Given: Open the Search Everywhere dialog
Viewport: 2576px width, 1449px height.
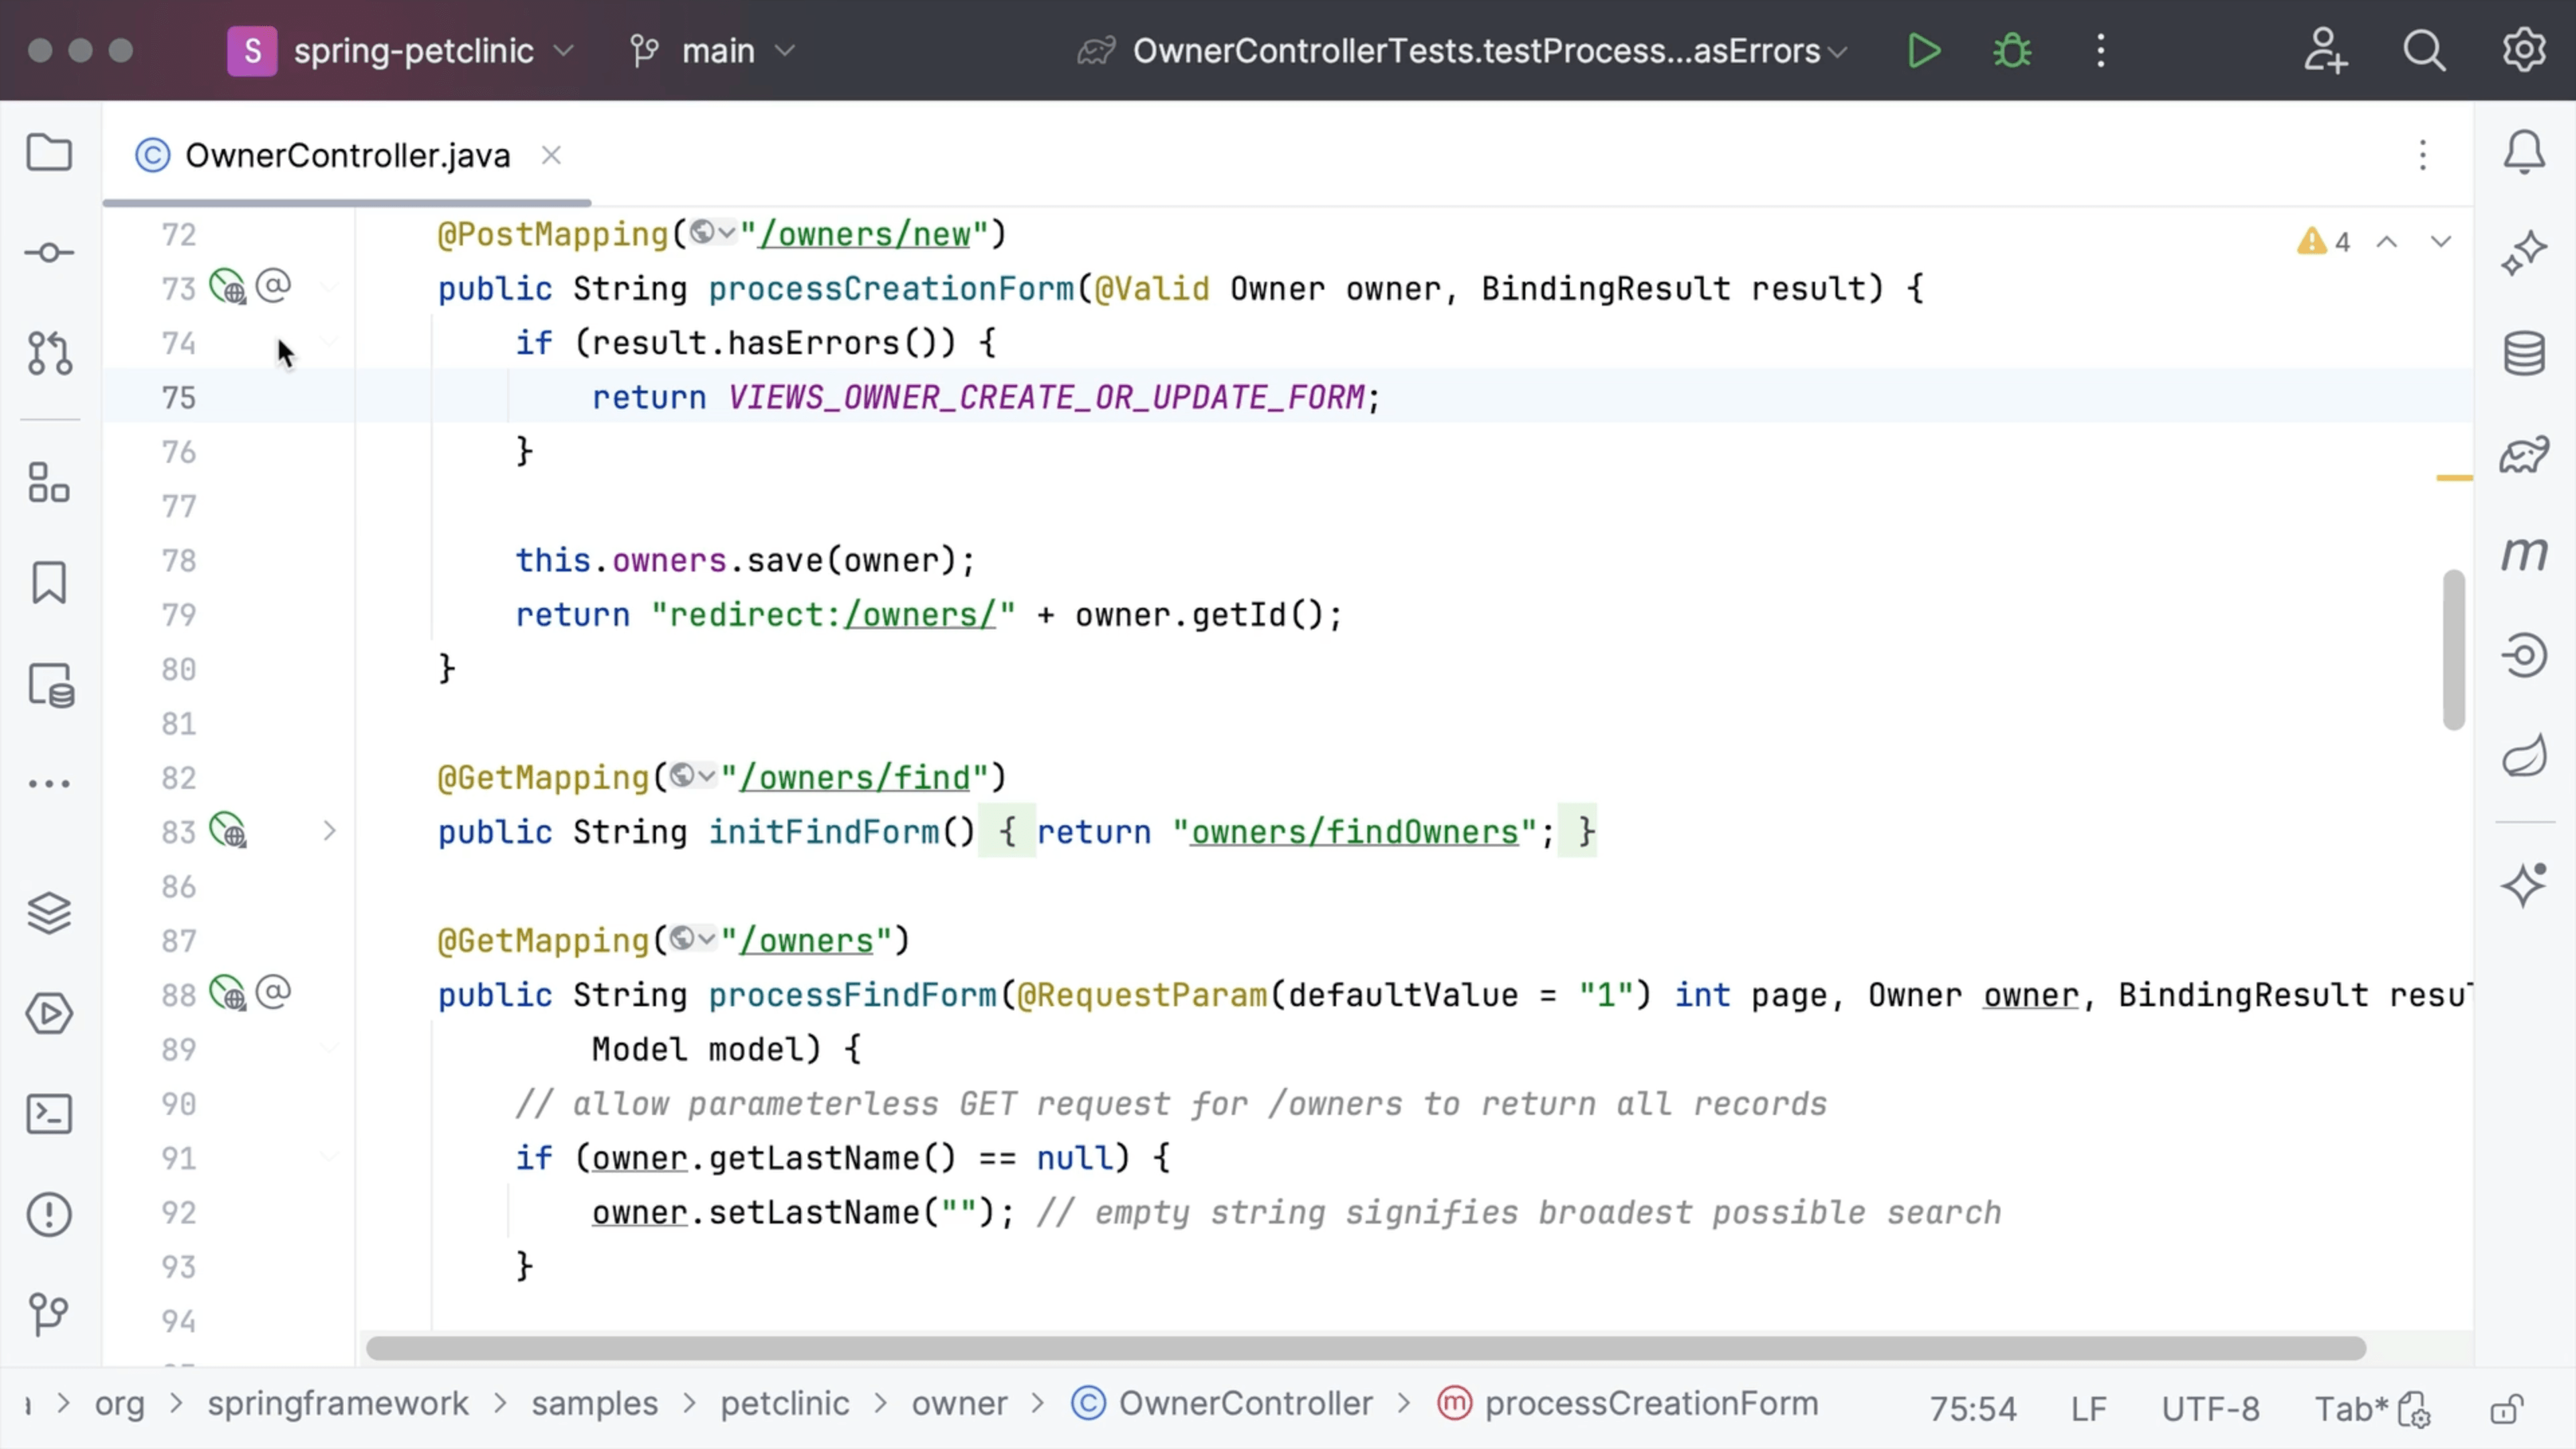Looking at the screenshot, I should [x=2424, y=51].
